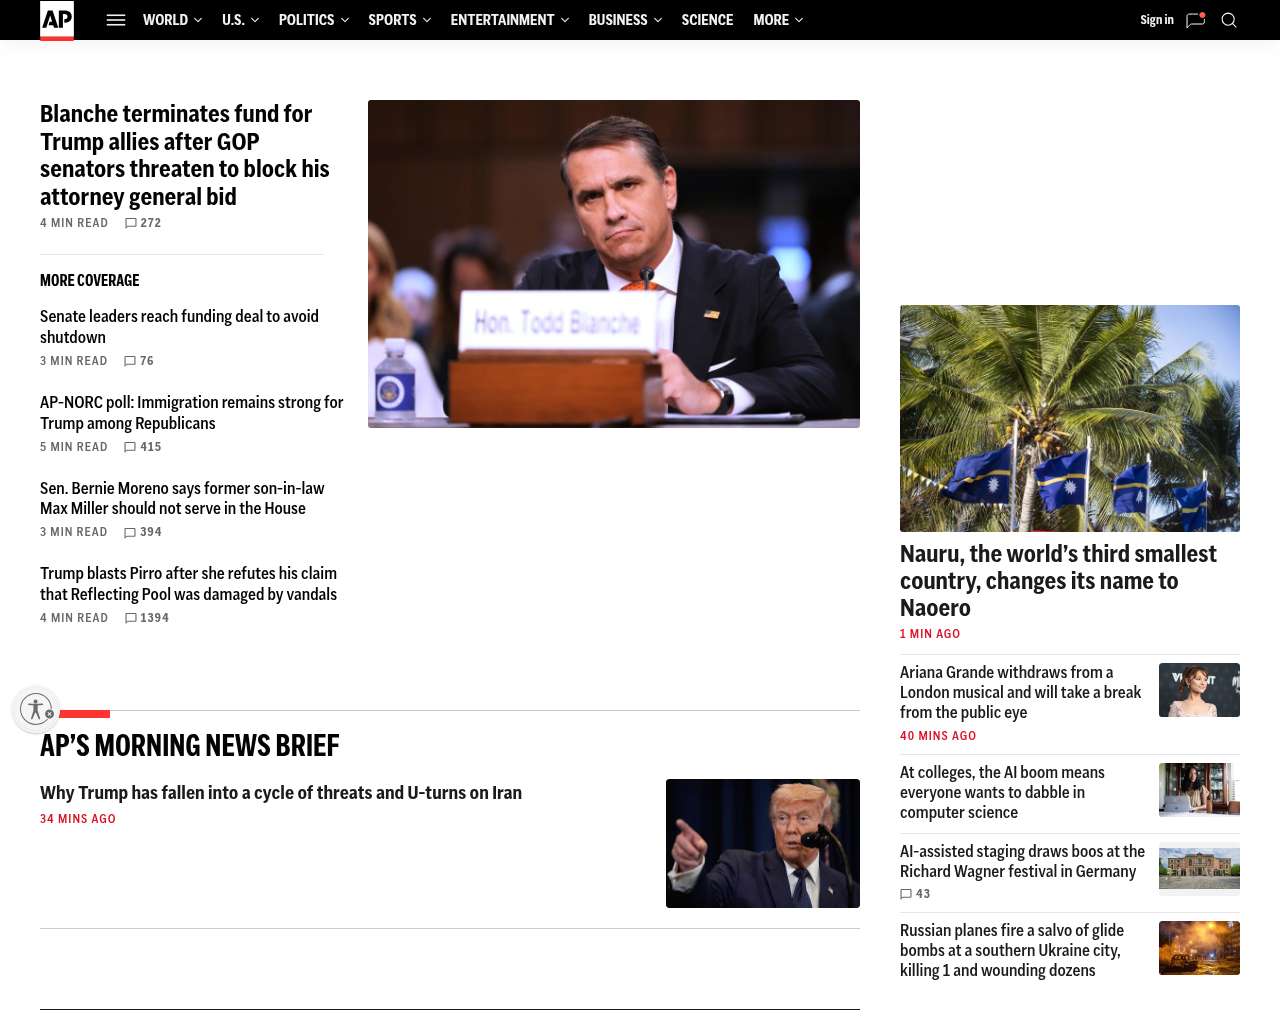Viewport: 1280px width, 1024px height.
Task: Click '5 MIN READ' under AP-NORC poll
Action: 74,447
